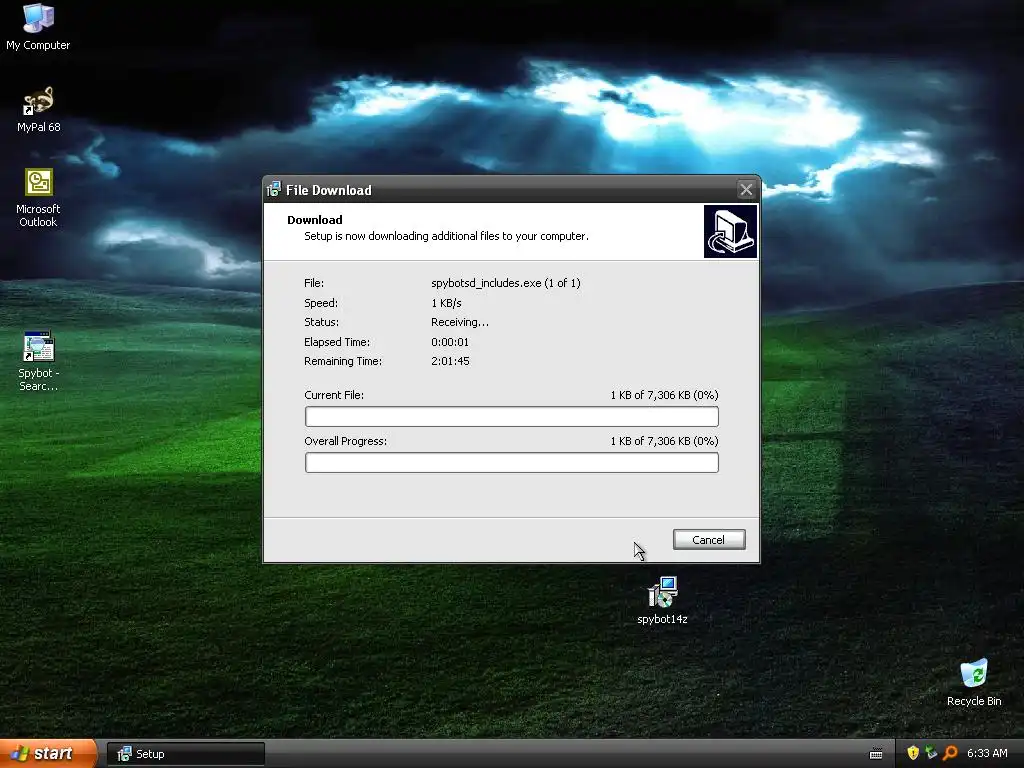This screenshot has width=1024, height=768.
Task: Open the keyboard language bar icon in taskbar
Action: click(876, 754)
